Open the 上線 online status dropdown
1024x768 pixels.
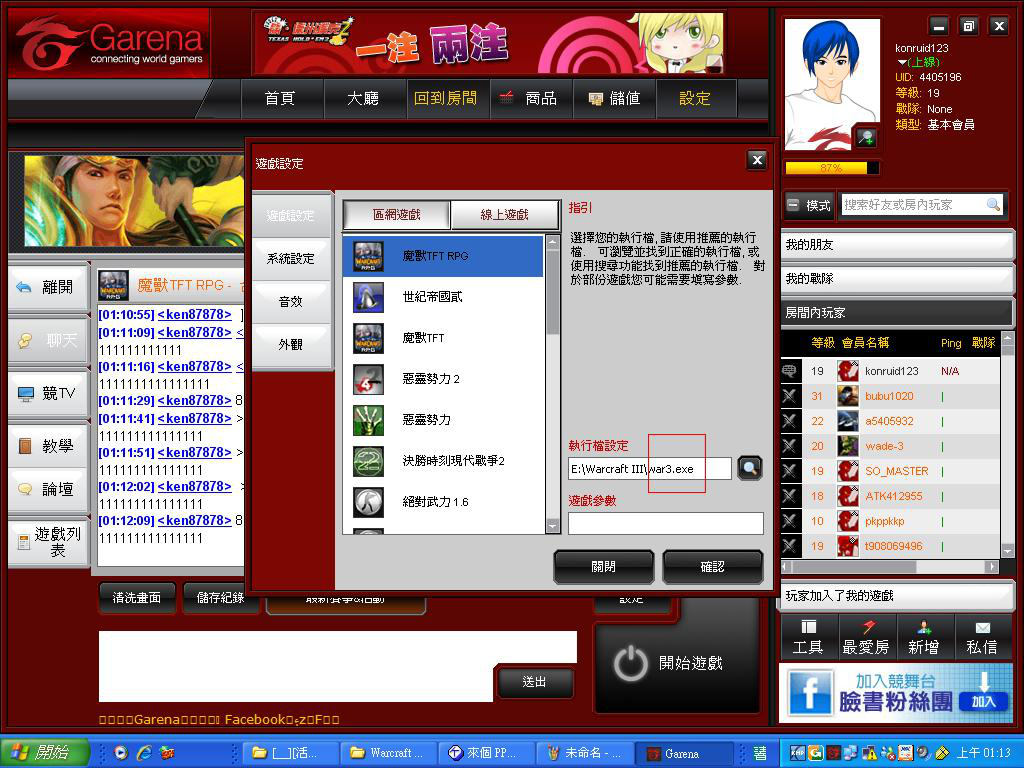(918, 62)
